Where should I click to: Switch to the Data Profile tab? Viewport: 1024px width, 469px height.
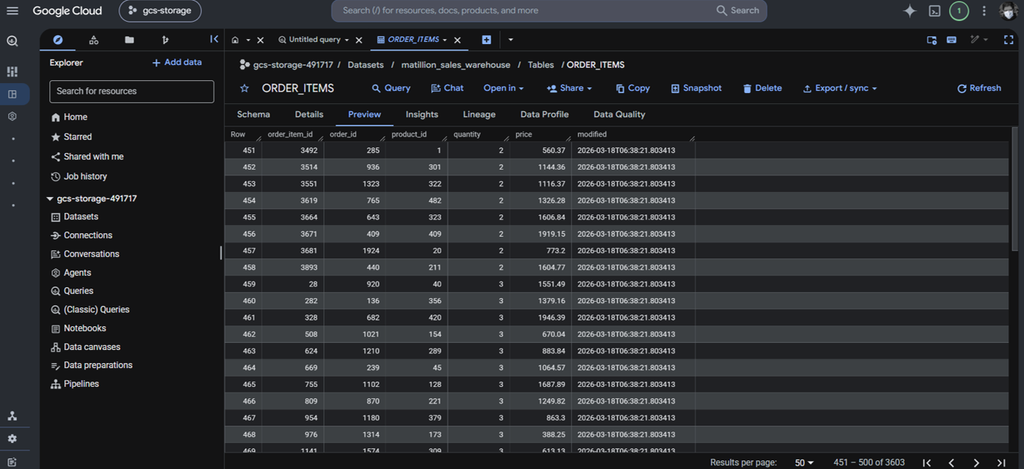pos(545,114)
